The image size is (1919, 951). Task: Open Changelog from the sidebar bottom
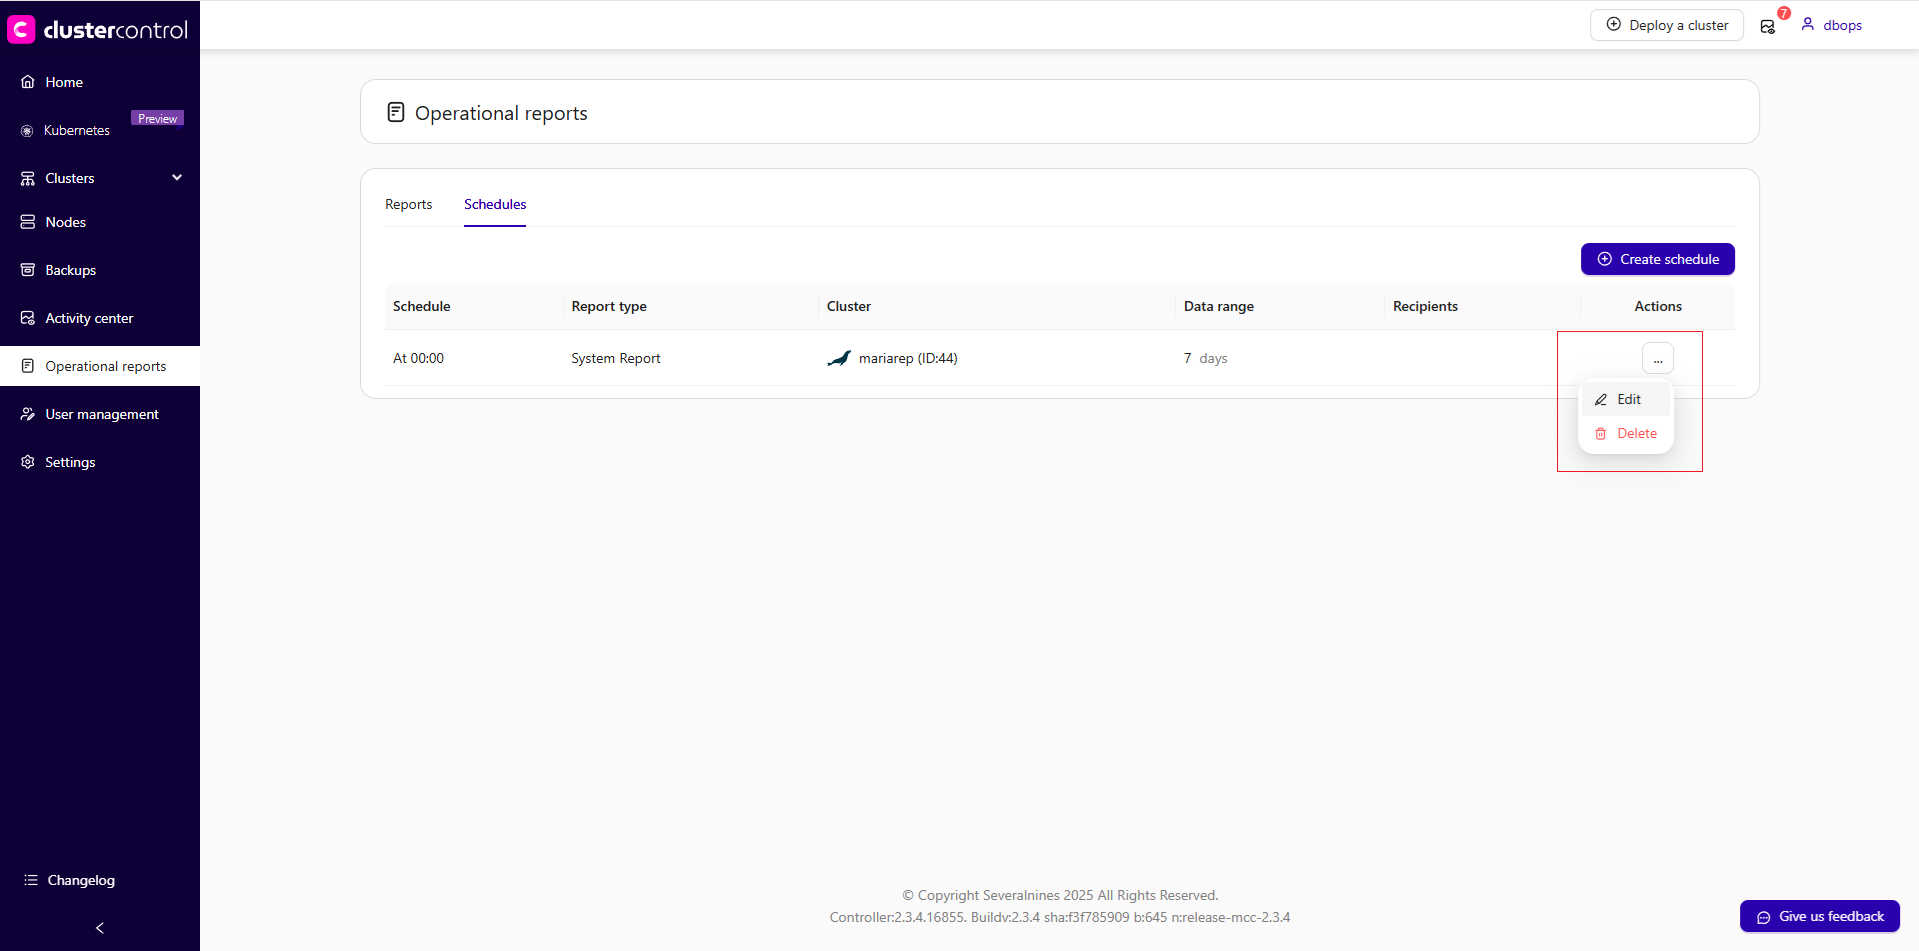coord(80,880)
